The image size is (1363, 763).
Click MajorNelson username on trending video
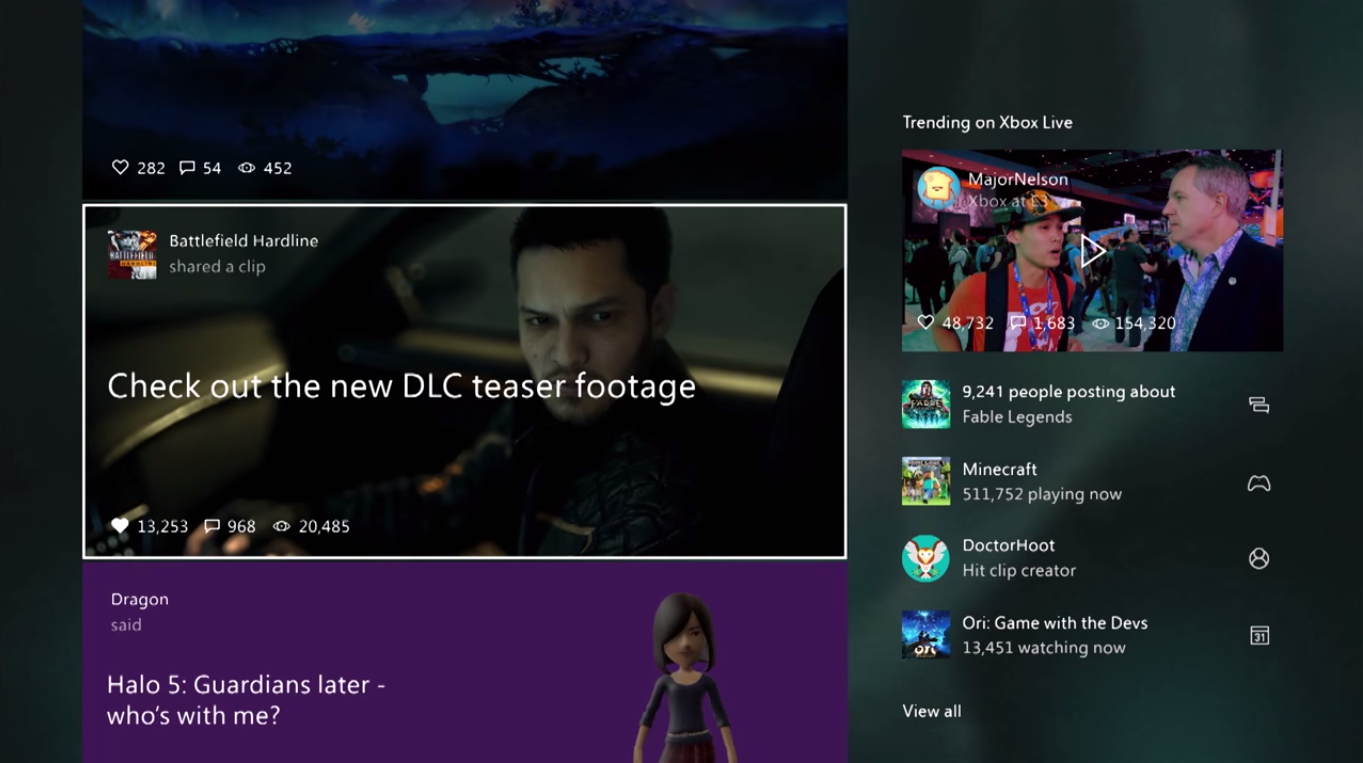[x=1018, y=179]
